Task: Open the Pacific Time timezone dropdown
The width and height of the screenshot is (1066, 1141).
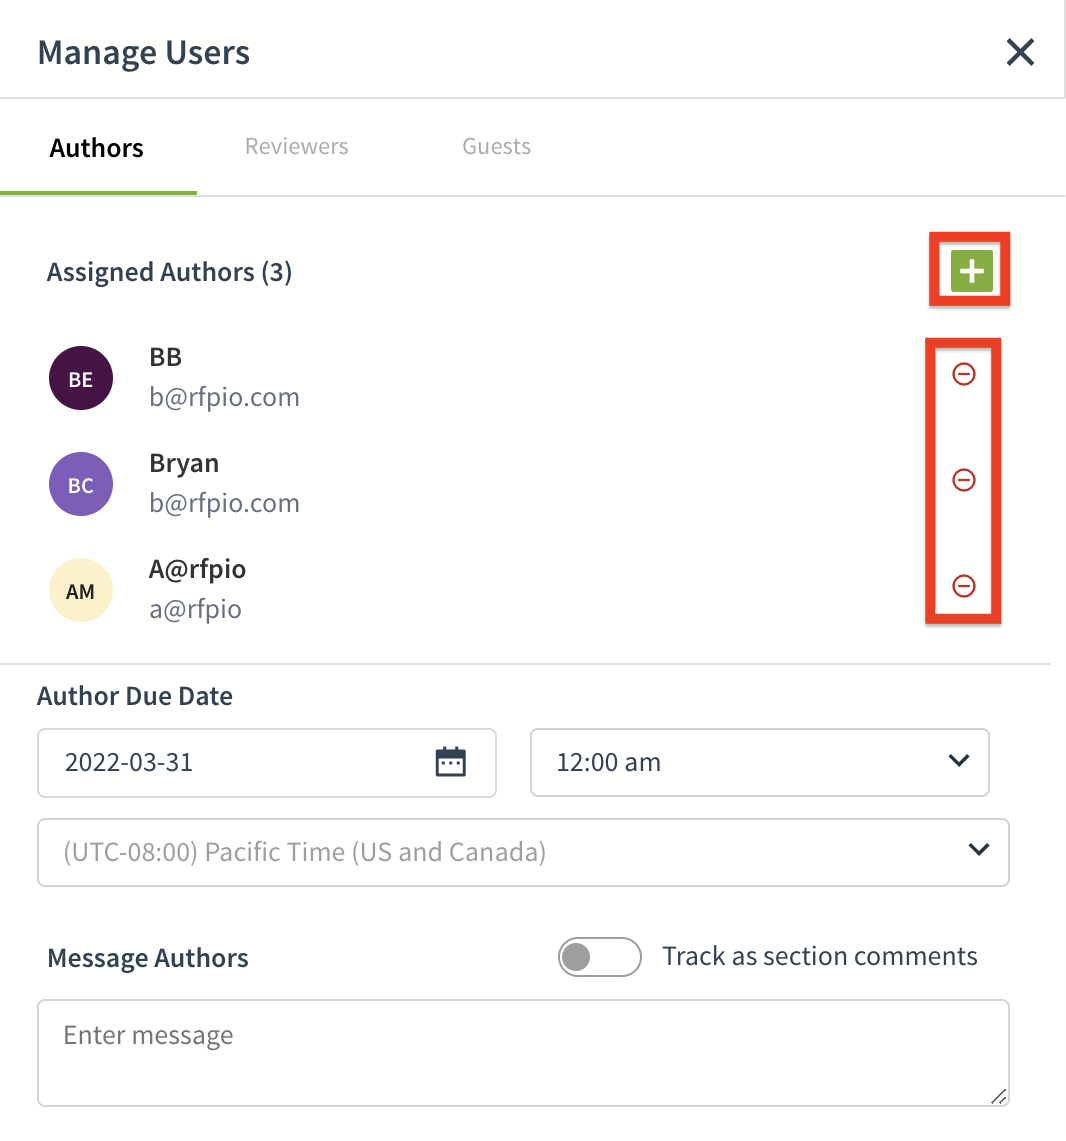Action: pyautogui.click(x=523, y=852)
